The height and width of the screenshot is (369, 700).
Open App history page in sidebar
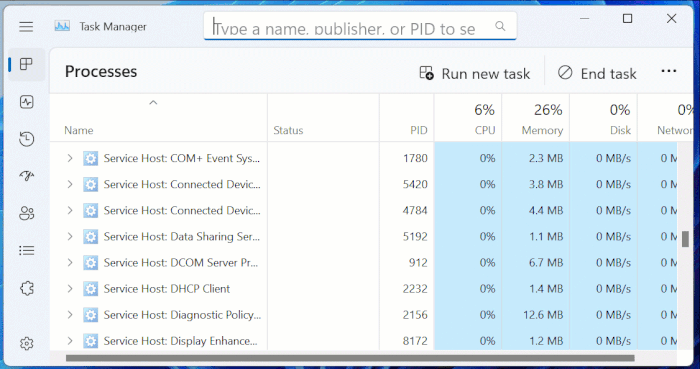click(26, 139)
